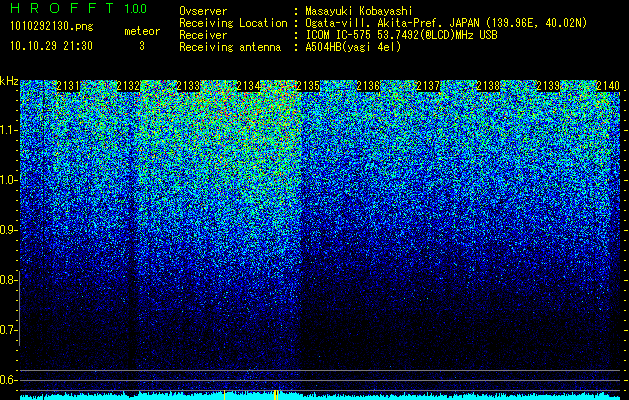Click the 2136 time label
Screen dimensions: 629x400
(x=368, y=86)
